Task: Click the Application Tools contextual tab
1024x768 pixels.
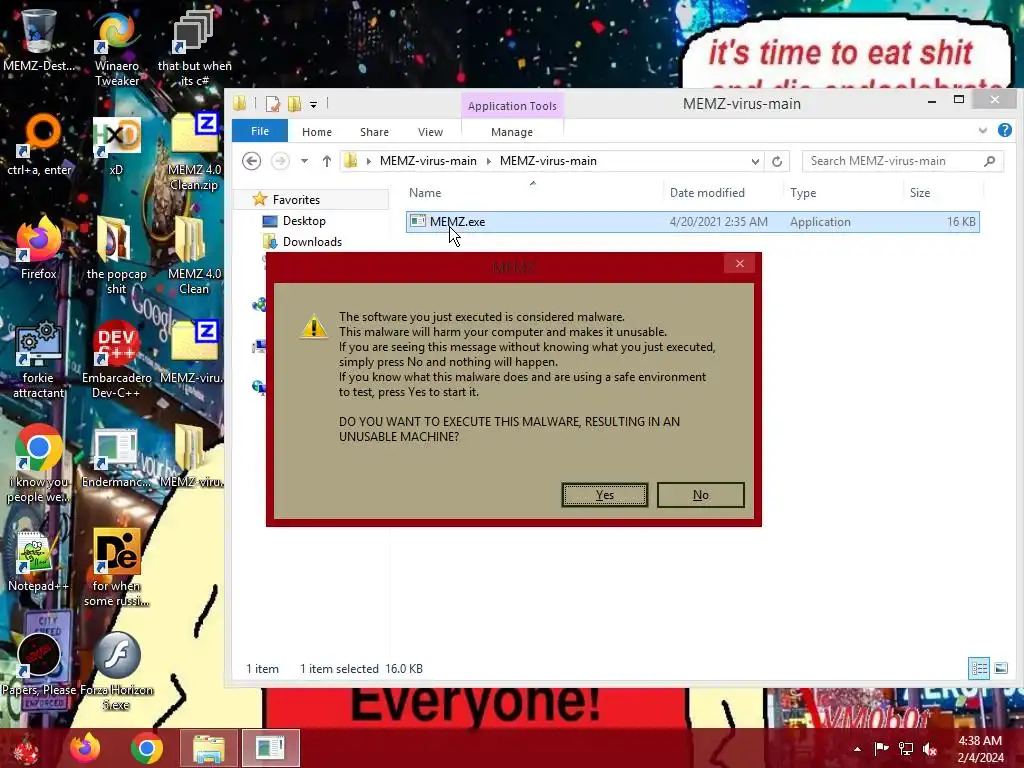Action: click(512, 106)
